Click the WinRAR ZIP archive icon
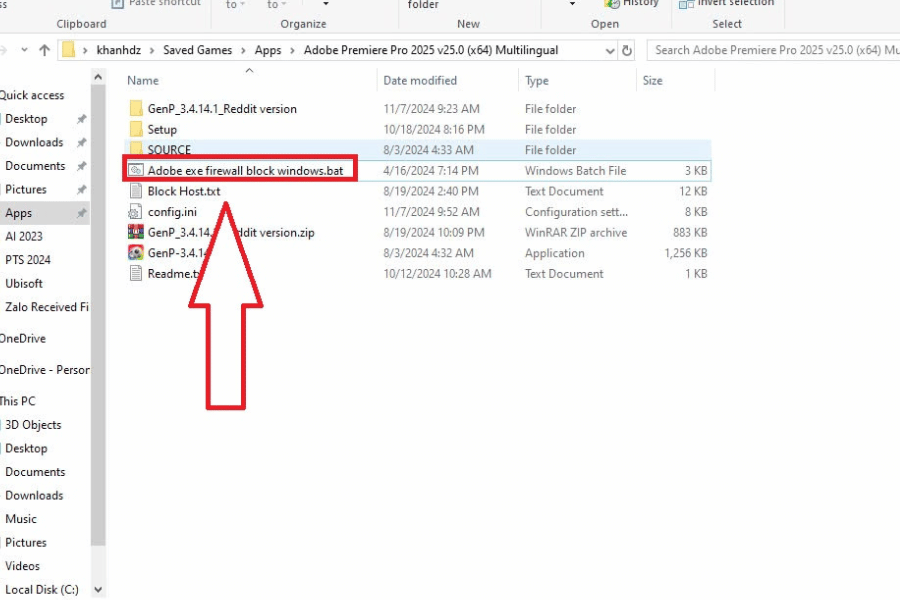Image resolution: width=900 pixels, height=600 pixels. (136, 232)
